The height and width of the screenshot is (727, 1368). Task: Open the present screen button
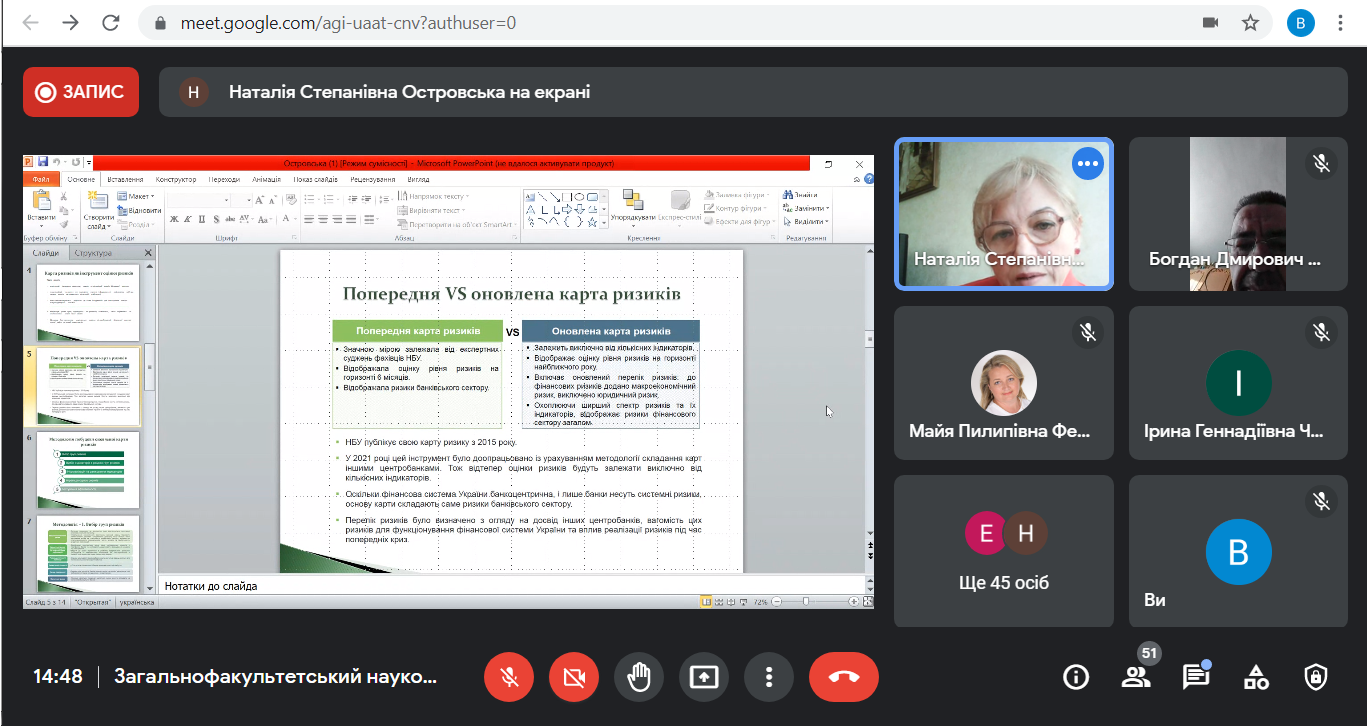(x=704, y=677)
